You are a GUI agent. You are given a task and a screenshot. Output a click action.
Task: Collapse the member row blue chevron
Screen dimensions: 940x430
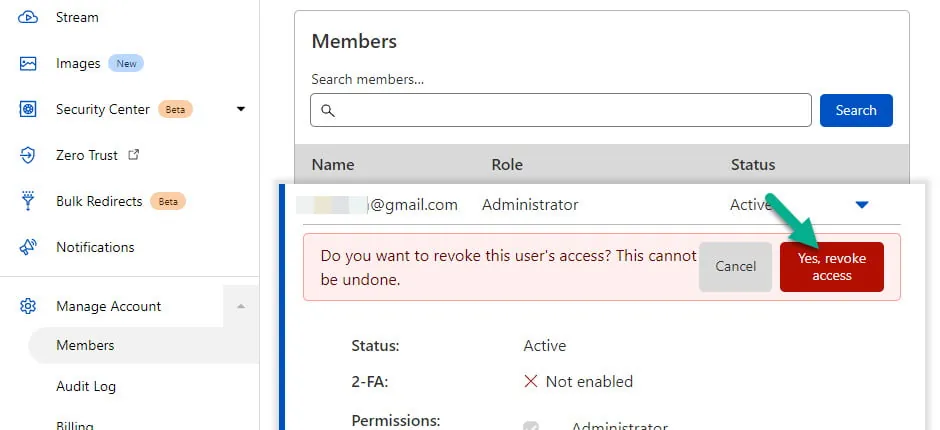coord(861,205)
